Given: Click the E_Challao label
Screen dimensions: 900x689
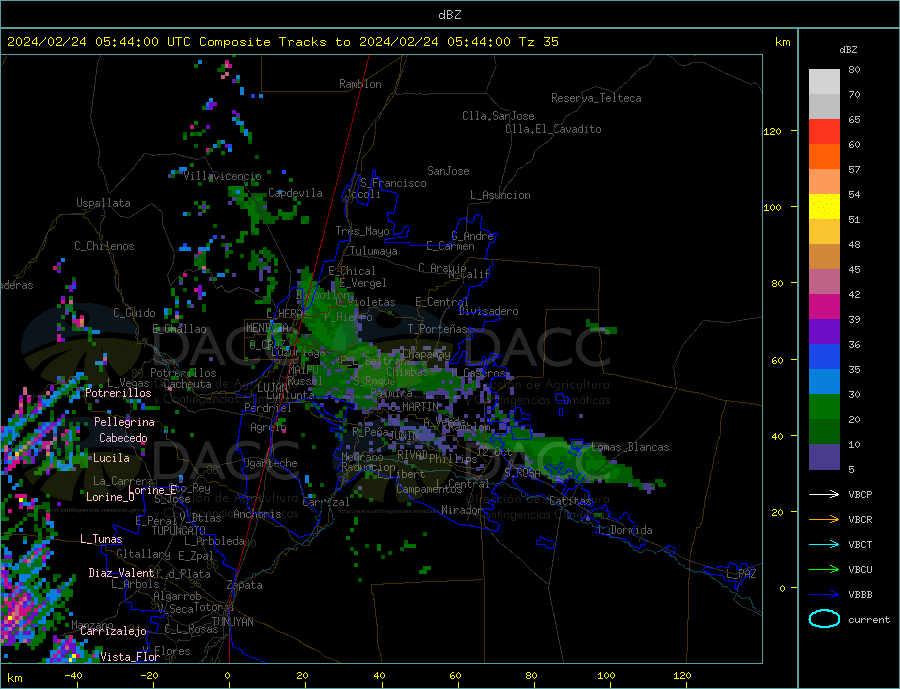Looking at the screenshot, I should click(x=179, y=329).
